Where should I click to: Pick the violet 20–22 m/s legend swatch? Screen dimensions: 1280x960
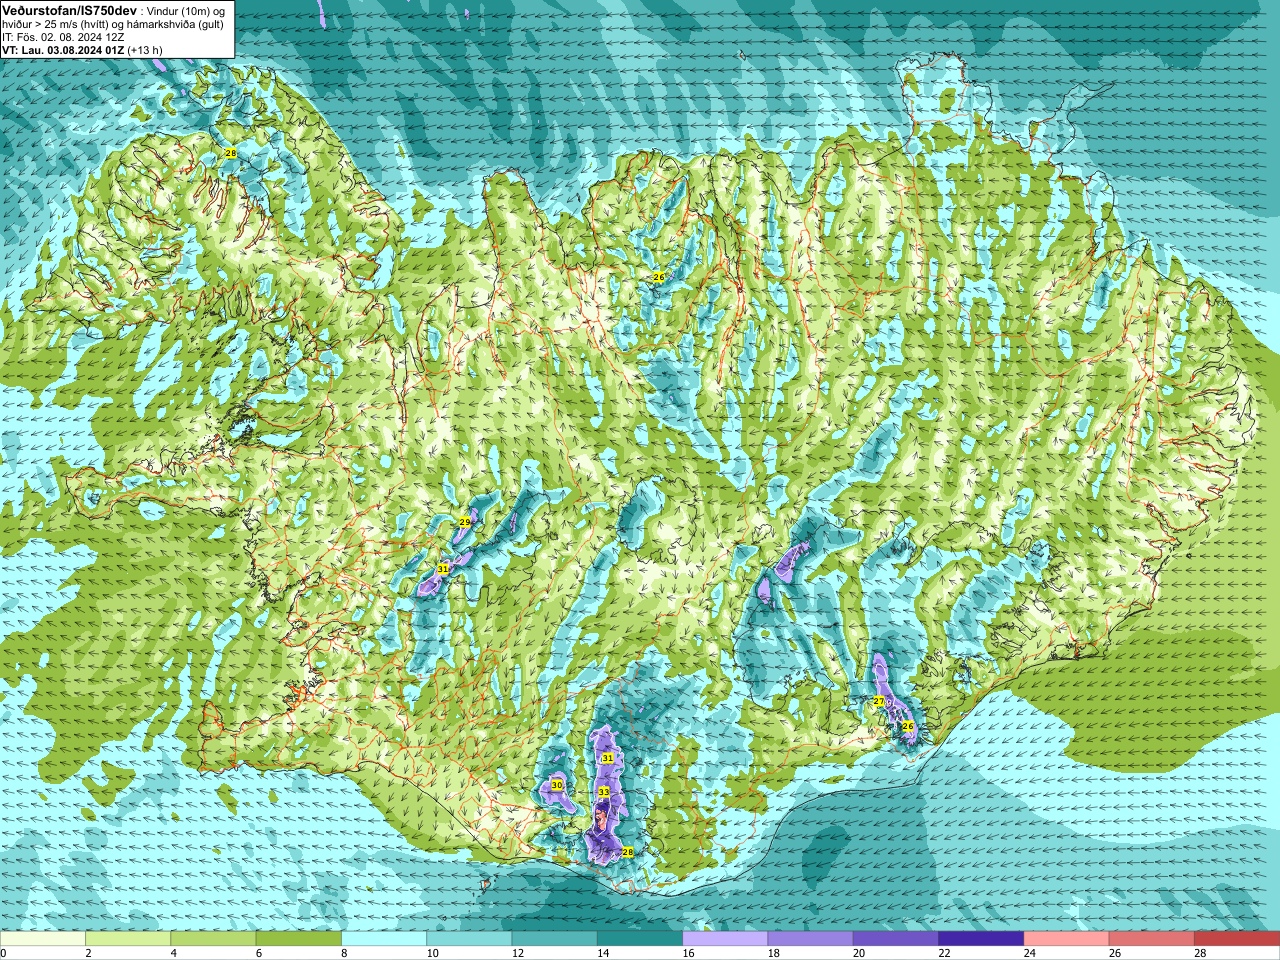pos(896,939)
